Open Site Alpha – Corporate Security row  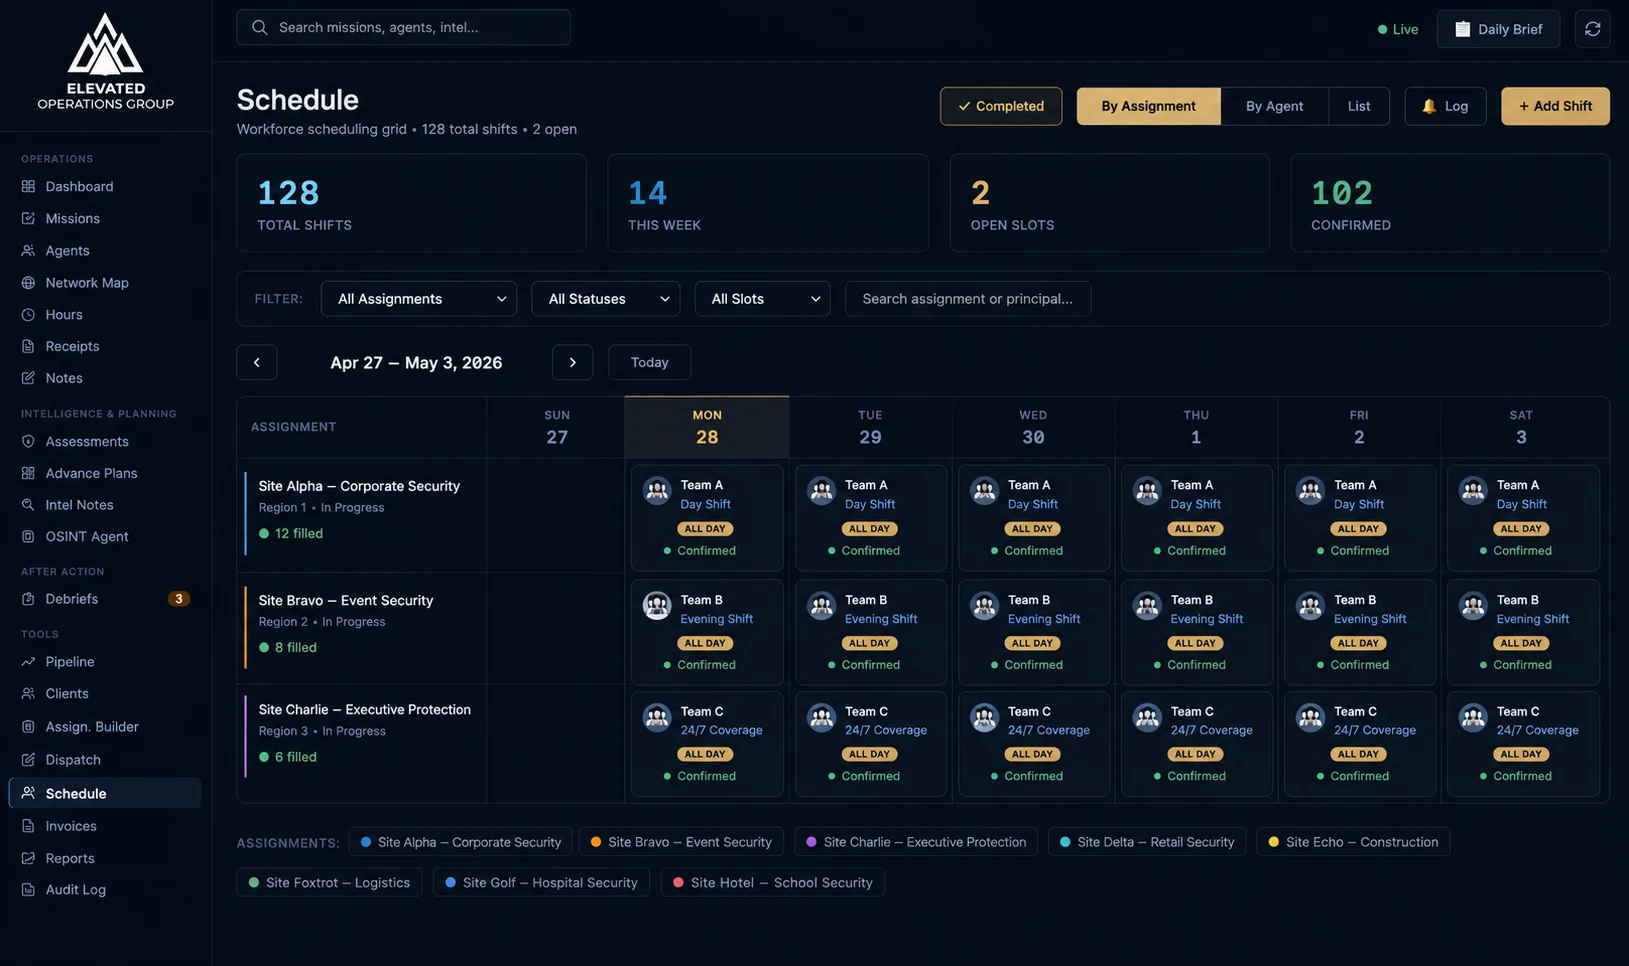[x=361, y=514]
